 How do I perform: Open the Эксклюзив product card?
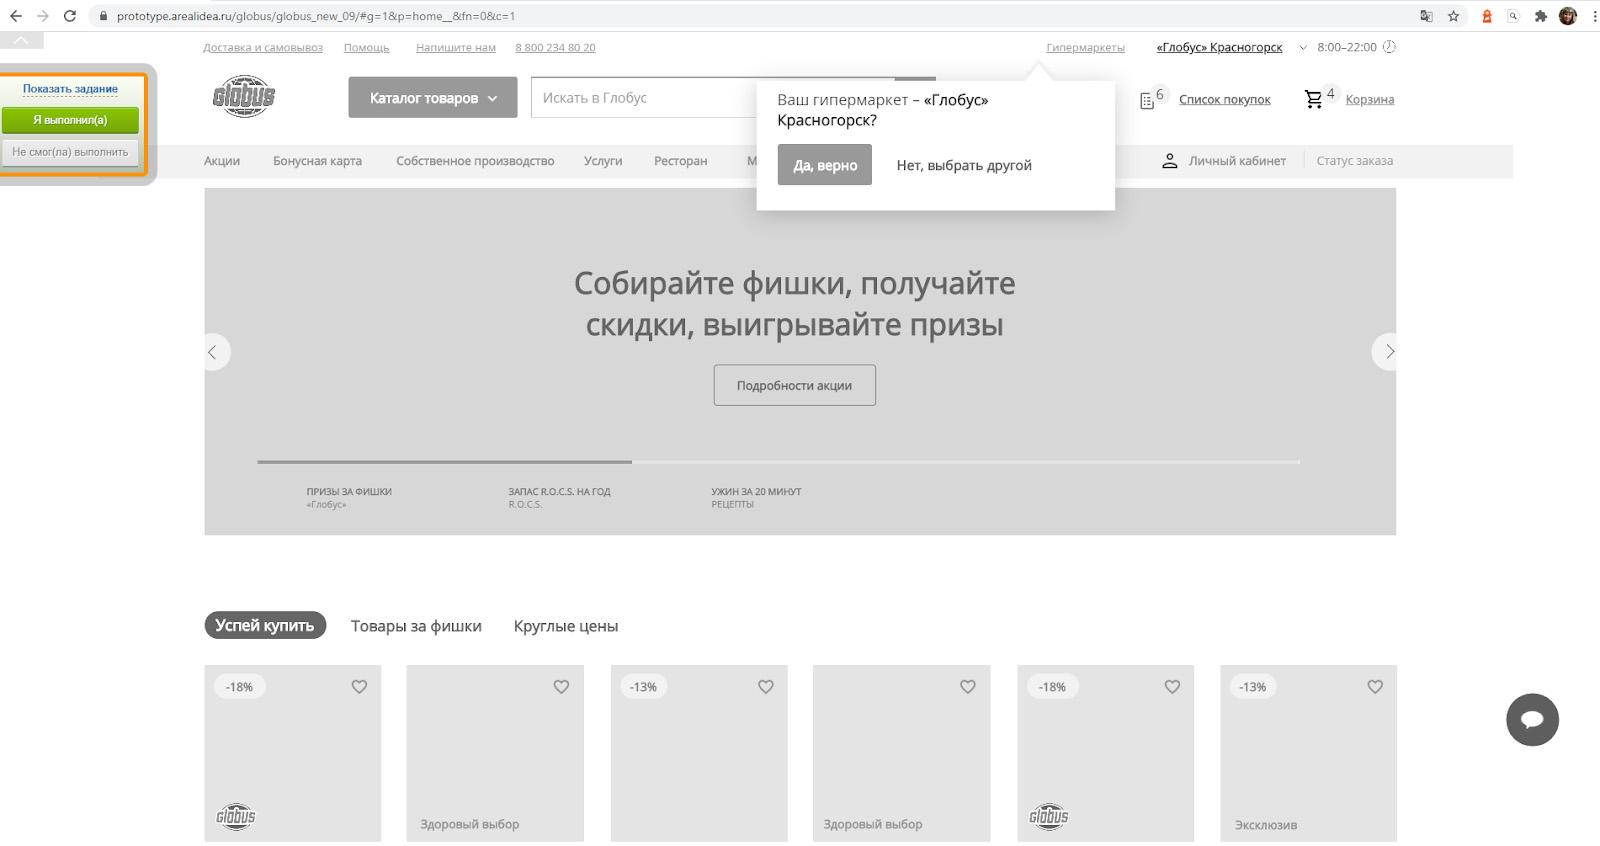point(1308,753)
